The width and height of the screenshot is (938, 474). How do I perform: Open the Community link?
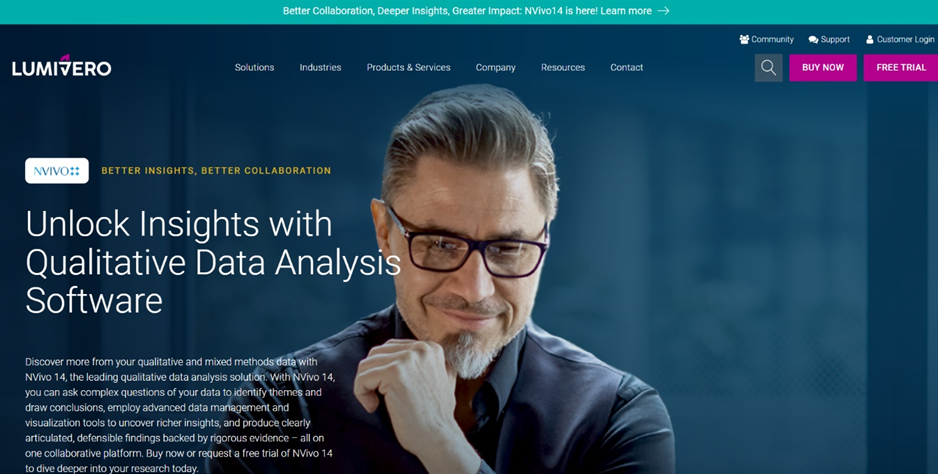(x=772, y=40)
